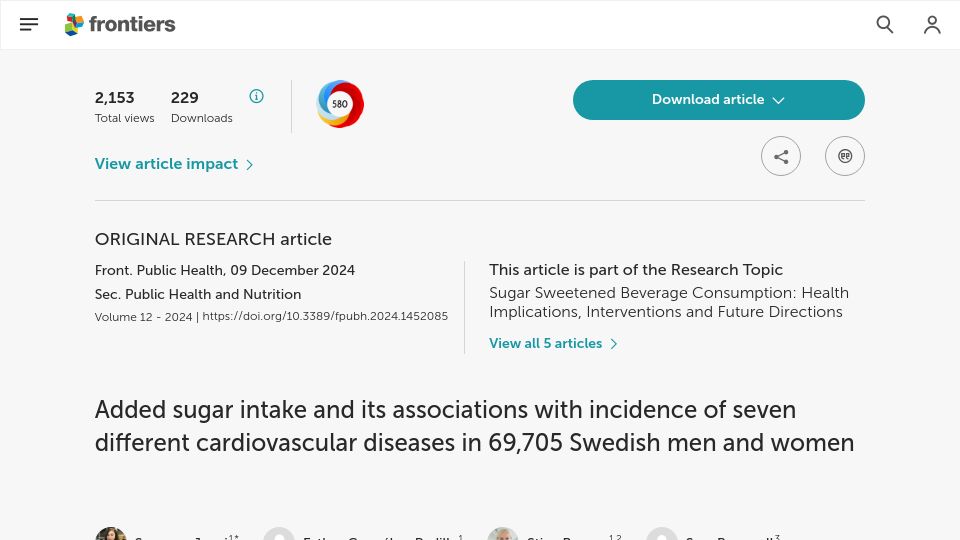Show metrics info icon beside Downloads
The height and width of the screenshot is (540, 960).
(257, 96)
